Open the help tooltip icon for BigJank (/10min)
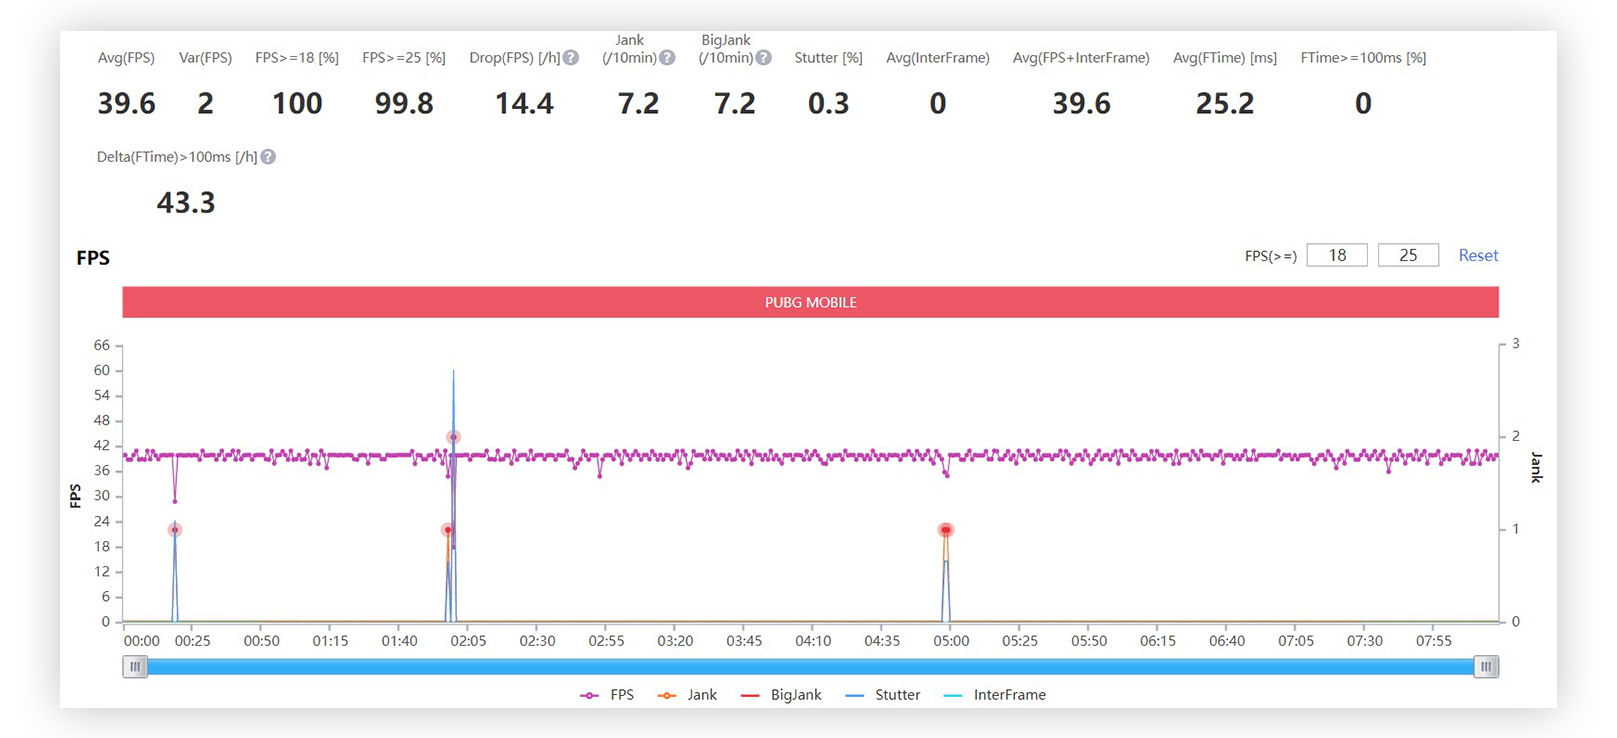 pos(763,58)
